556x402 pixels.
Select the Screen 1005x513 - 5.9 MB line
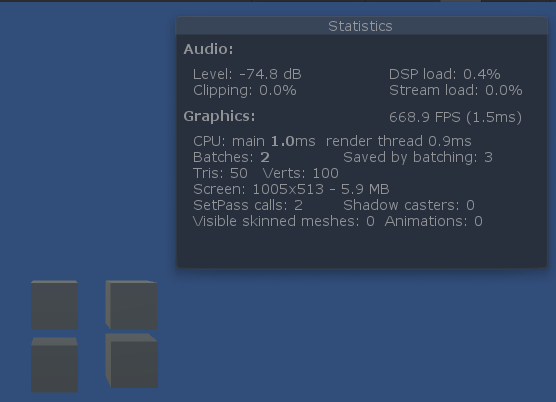pos(291,189)
